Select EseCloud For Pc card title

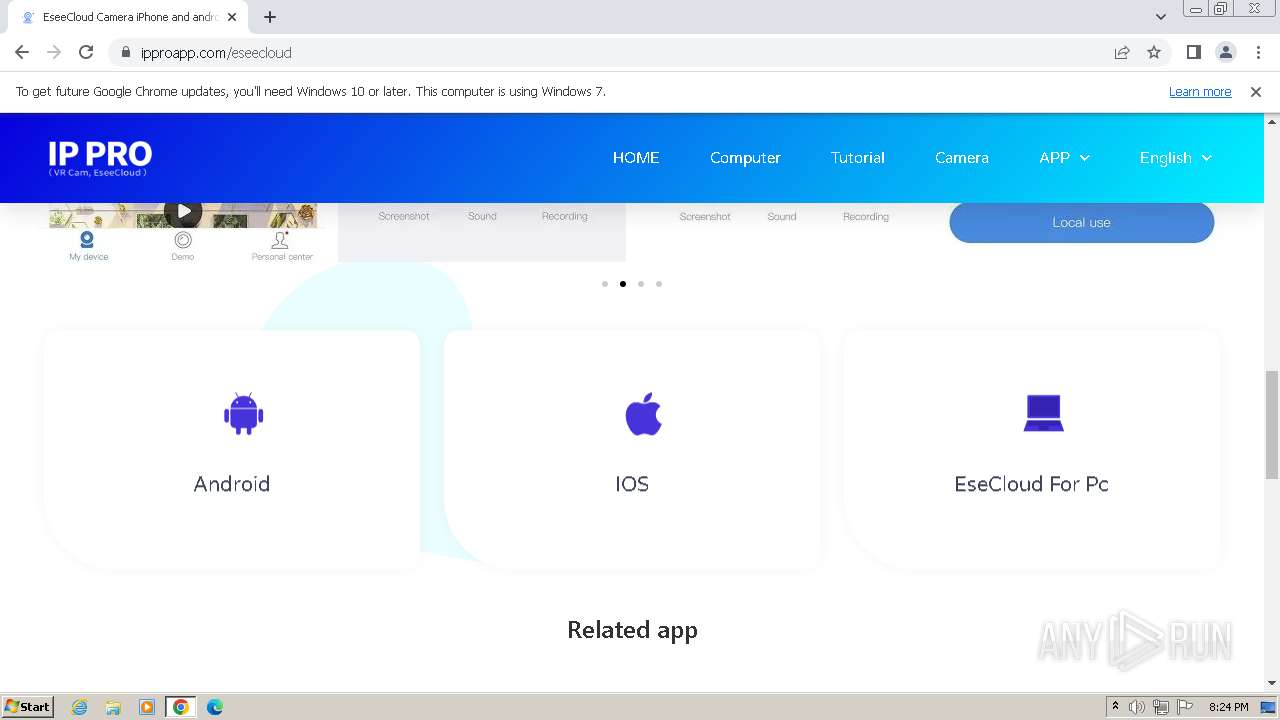(x=1031, y=484)
